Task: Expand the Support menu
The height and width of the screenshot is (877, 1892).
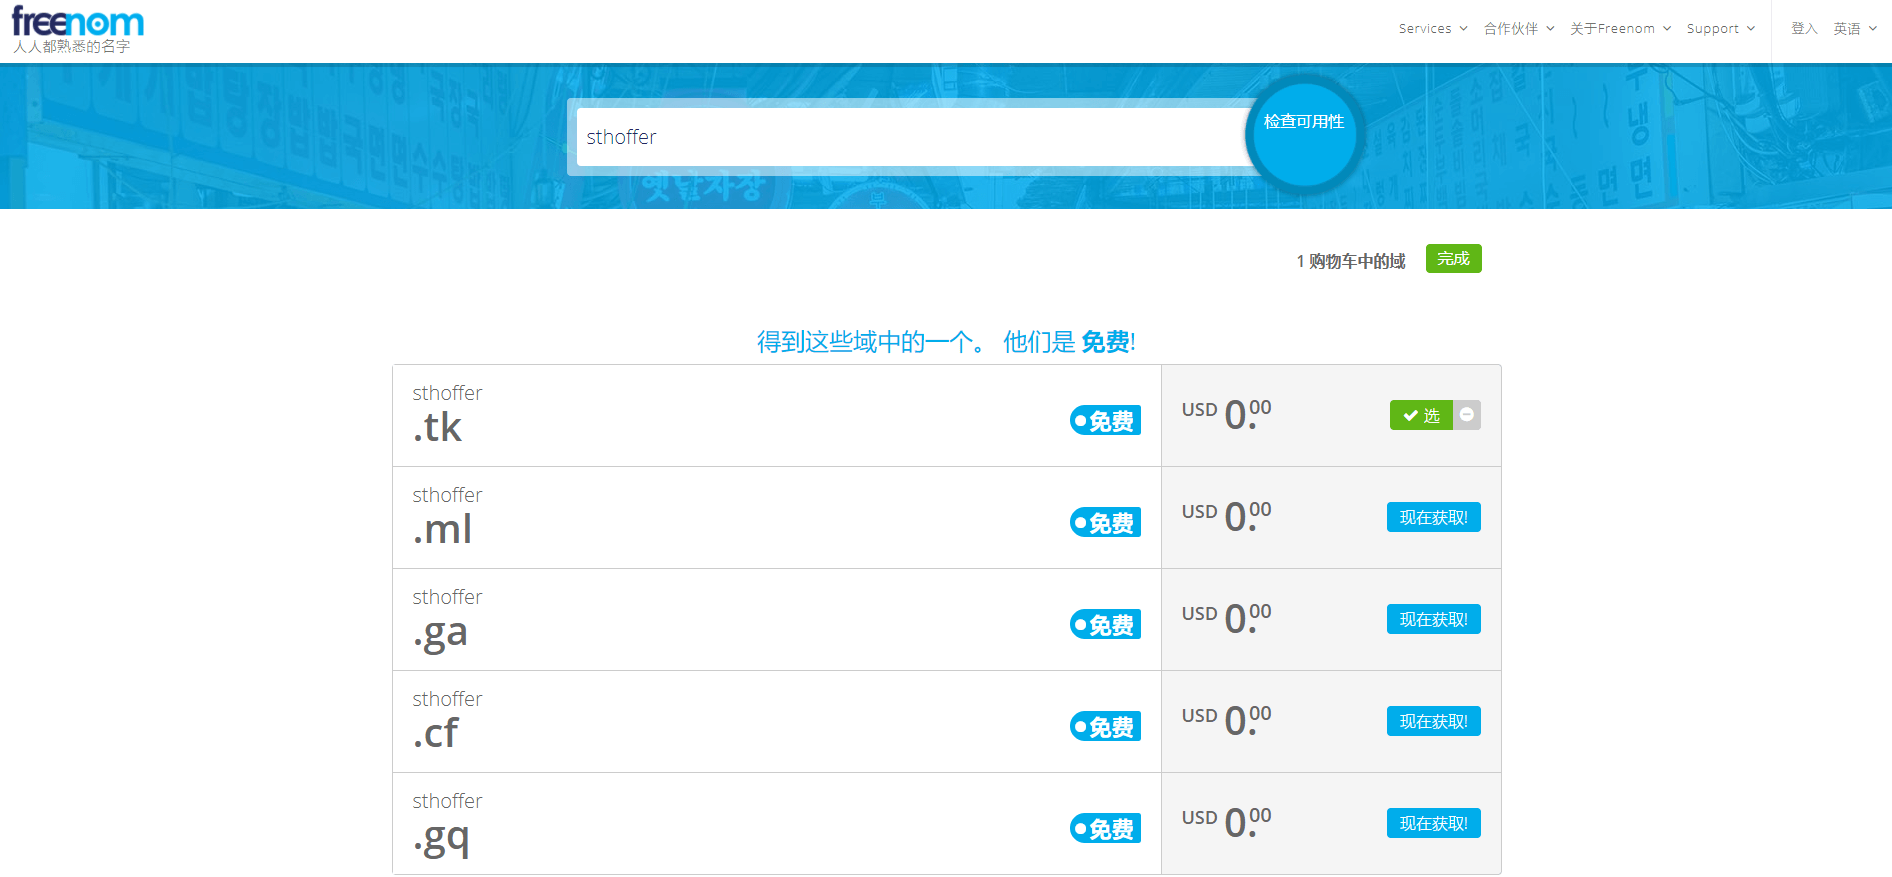Action: click(x=1720, y=29)
